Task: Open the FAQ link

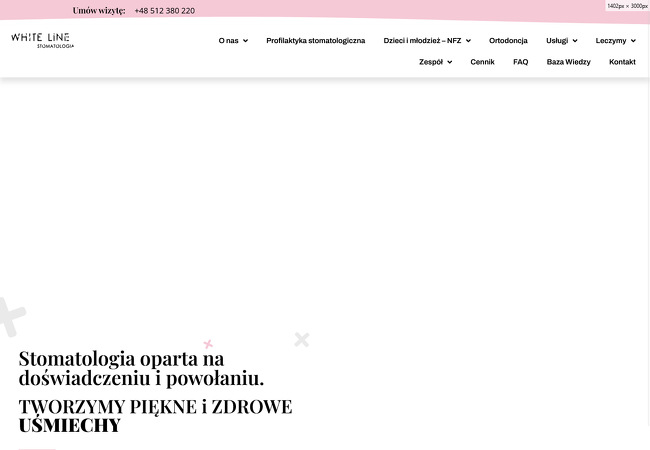Action: point(520,62)
